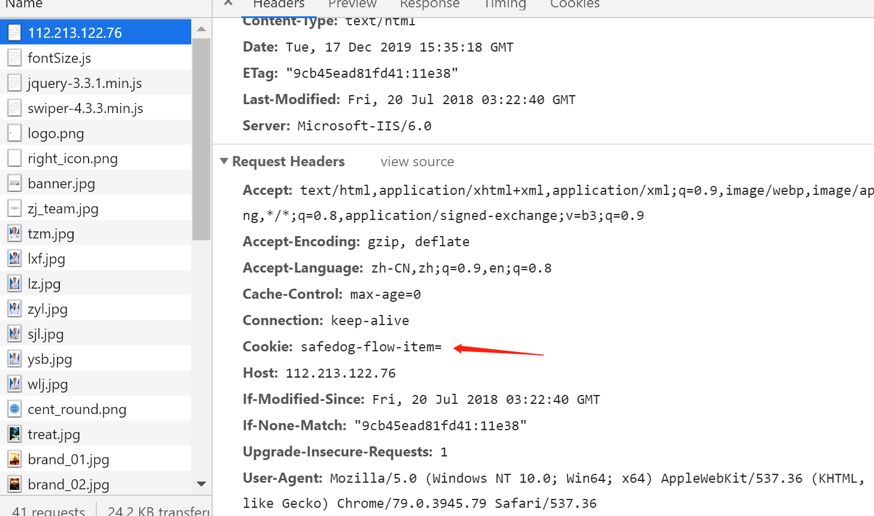Image resolution: width=874 pixels, height=516 pixels.
Task: Switch to the Headers tab
Action: tap(279, 4)
